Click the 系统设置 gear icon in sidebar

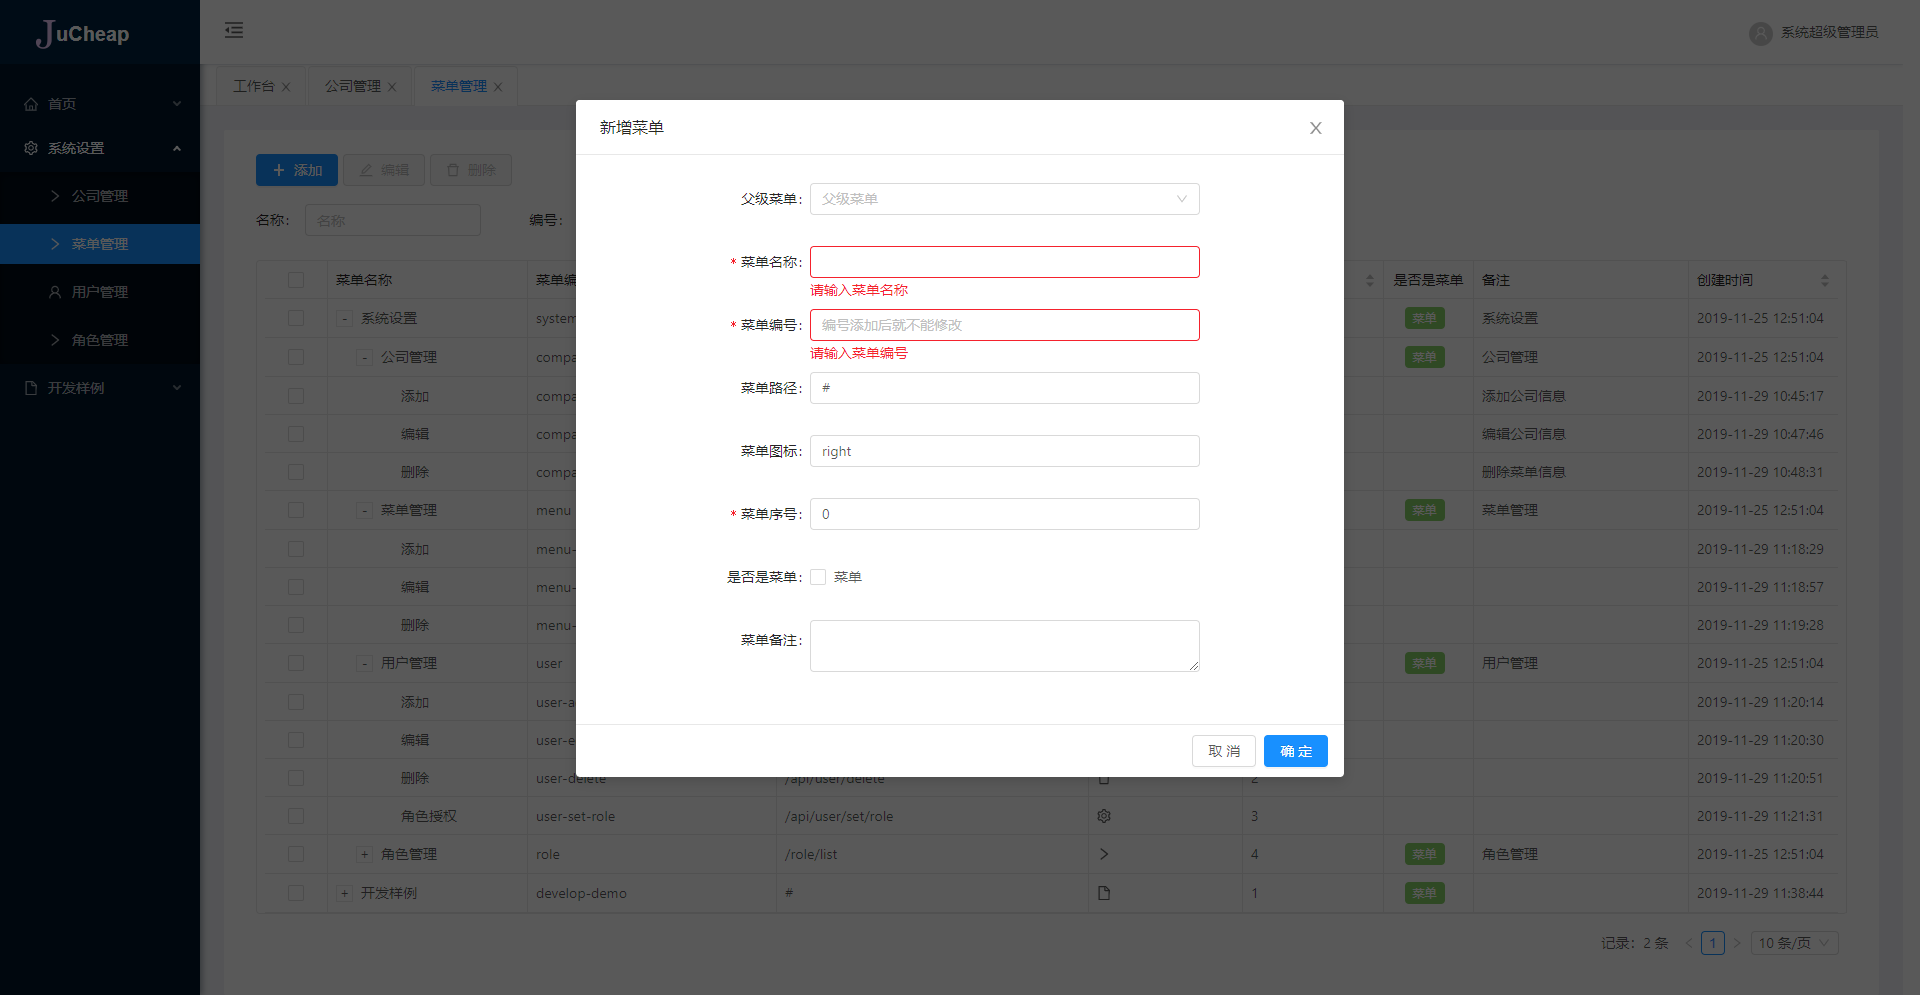29,147
